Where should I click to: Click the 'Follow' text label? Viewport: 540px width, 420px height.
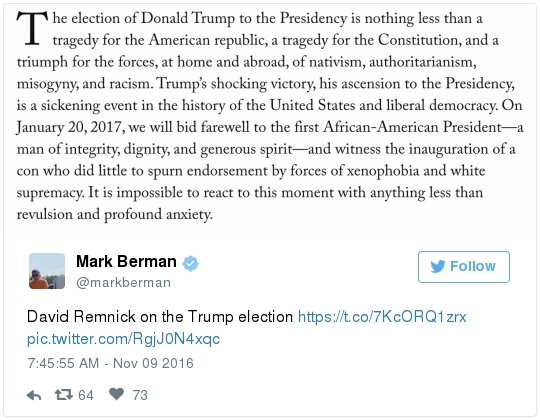tap(473, 266)
